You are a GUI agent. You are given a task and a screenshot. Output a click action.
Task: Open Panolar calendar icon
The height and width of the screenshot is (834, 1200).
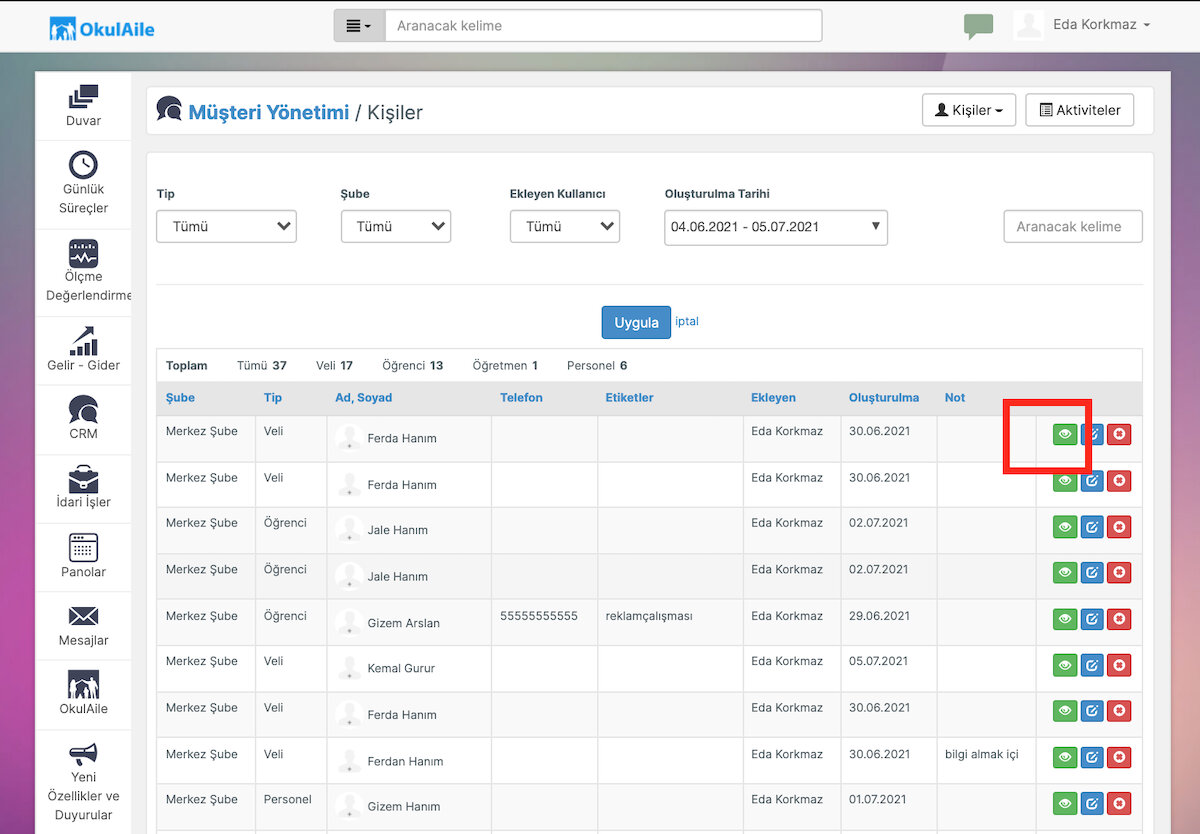pos(83,547)
